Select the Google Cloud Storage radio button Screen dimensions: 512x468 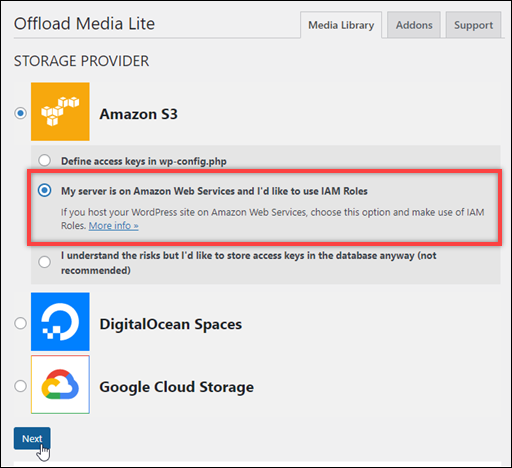(x=20, y=386)
